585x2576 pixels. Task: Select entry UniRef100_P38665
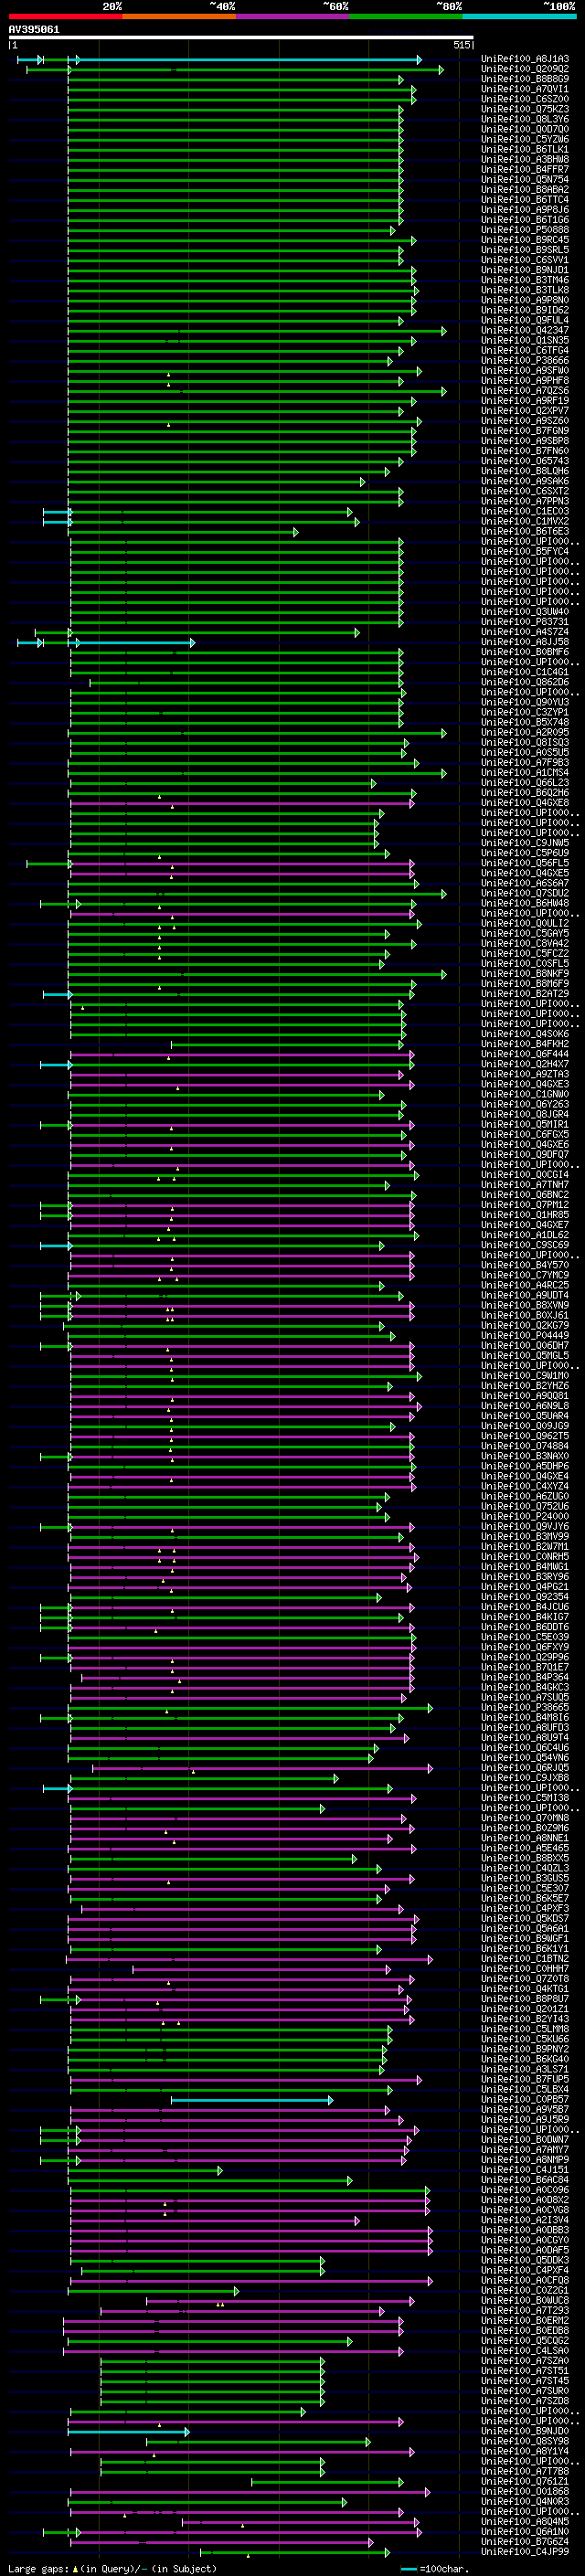[525, 1707]
